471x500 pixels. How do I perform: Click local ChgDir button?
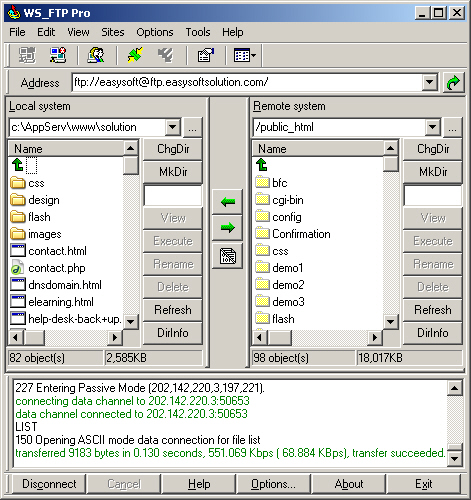[x=173, y=149]
